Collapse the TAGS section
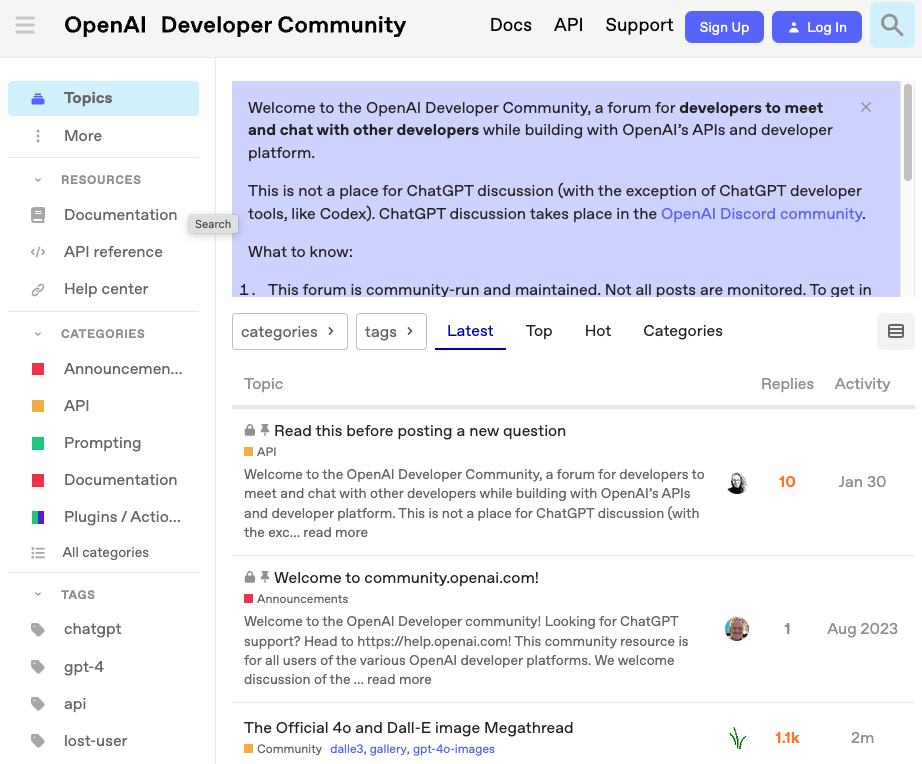This screenshot has width=922, height=764. coord(38,595)
